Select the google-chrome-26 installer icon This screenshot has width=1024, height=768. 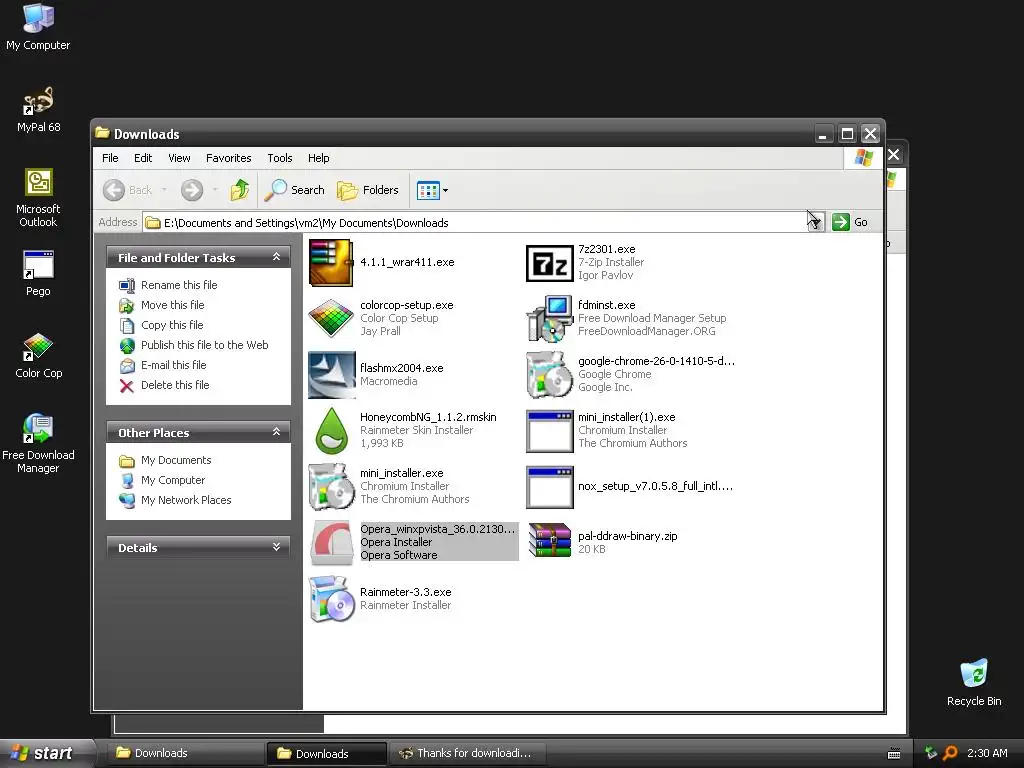(549, 375)
